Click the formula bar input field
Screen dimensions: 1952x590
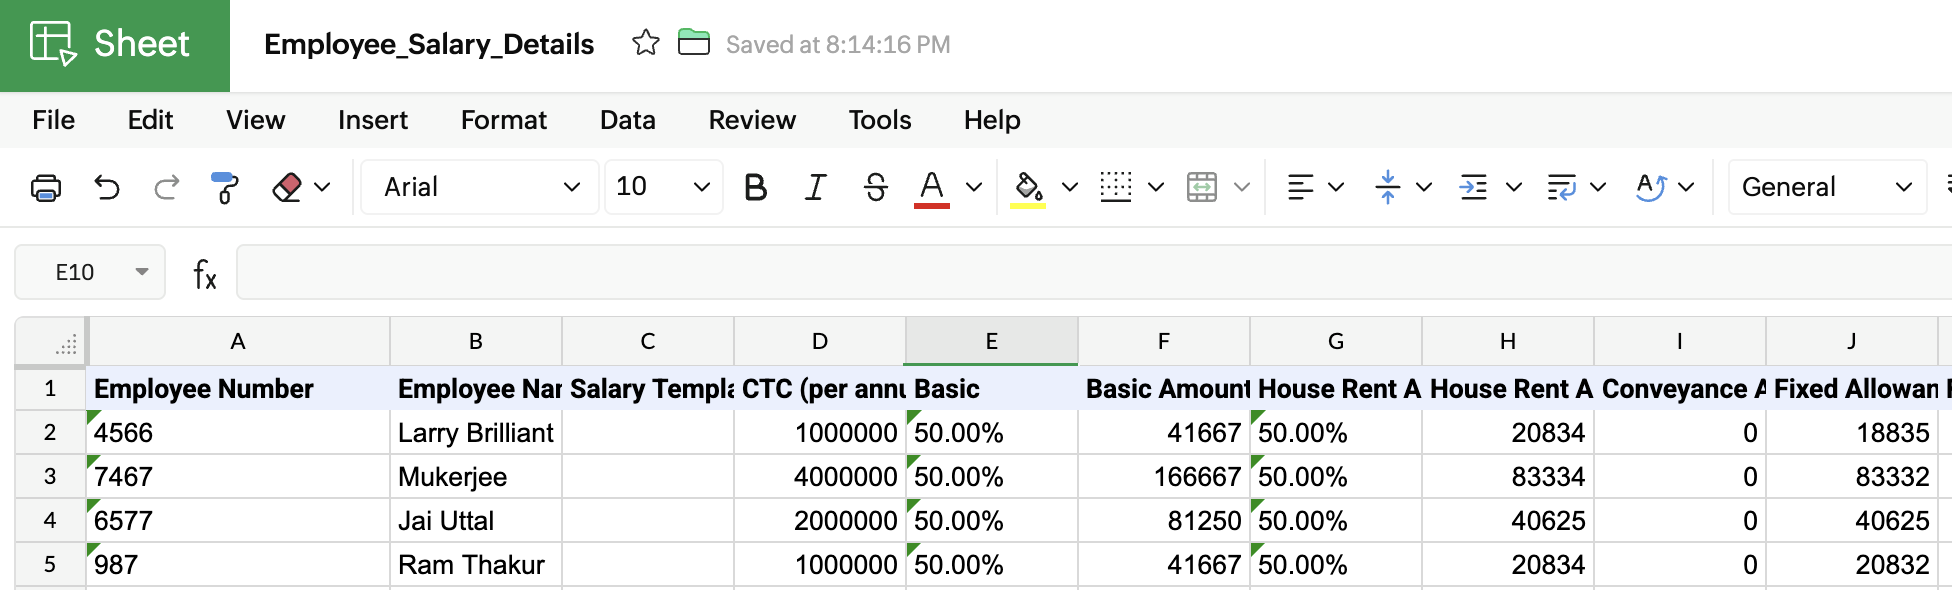[x=1090, y=272]
